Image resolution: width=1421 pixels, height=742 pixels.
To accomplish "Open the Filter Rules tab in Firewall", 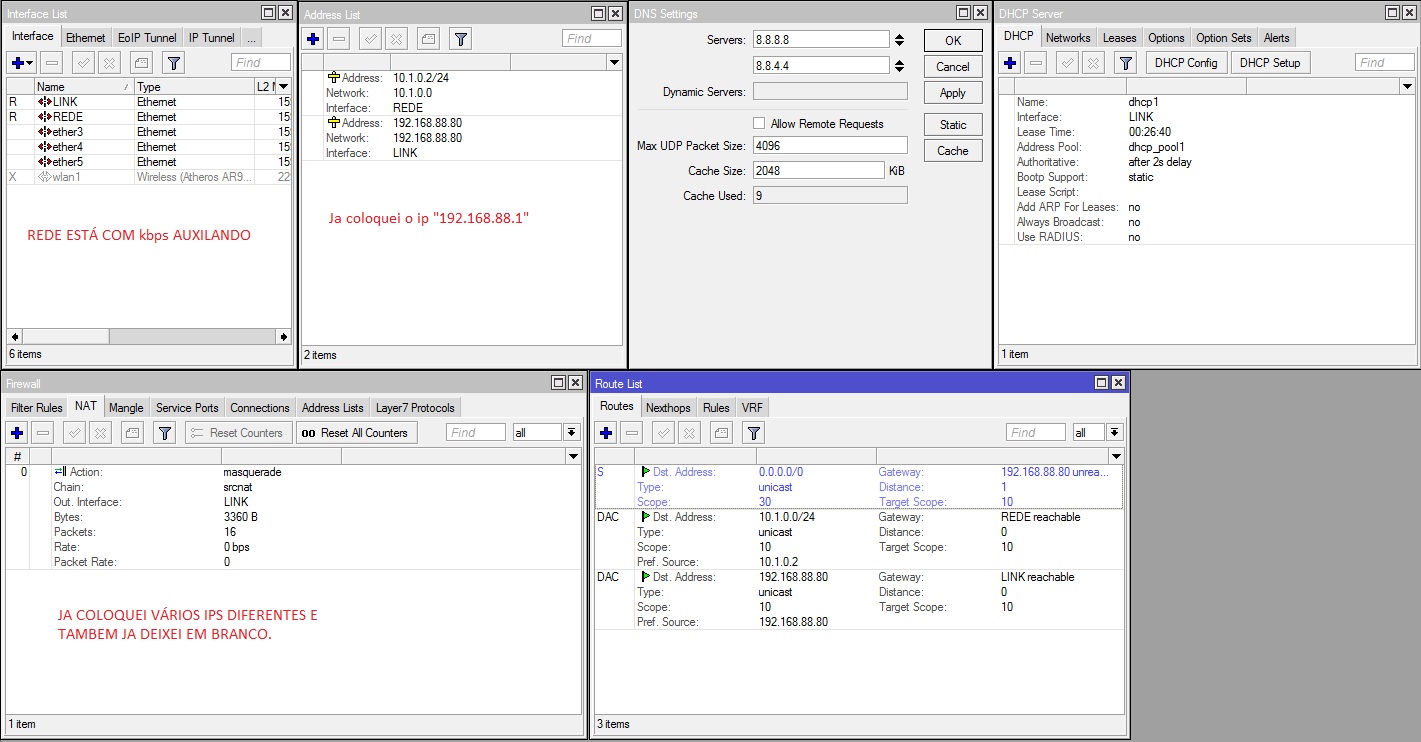I will click(x=36, y=408).
